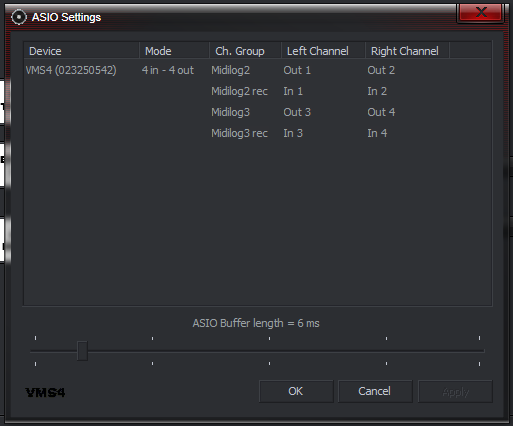The width and height of the screenshot is (513, 426).
Task: Click the ASIO buffer length slider handle
Action: 82,351
